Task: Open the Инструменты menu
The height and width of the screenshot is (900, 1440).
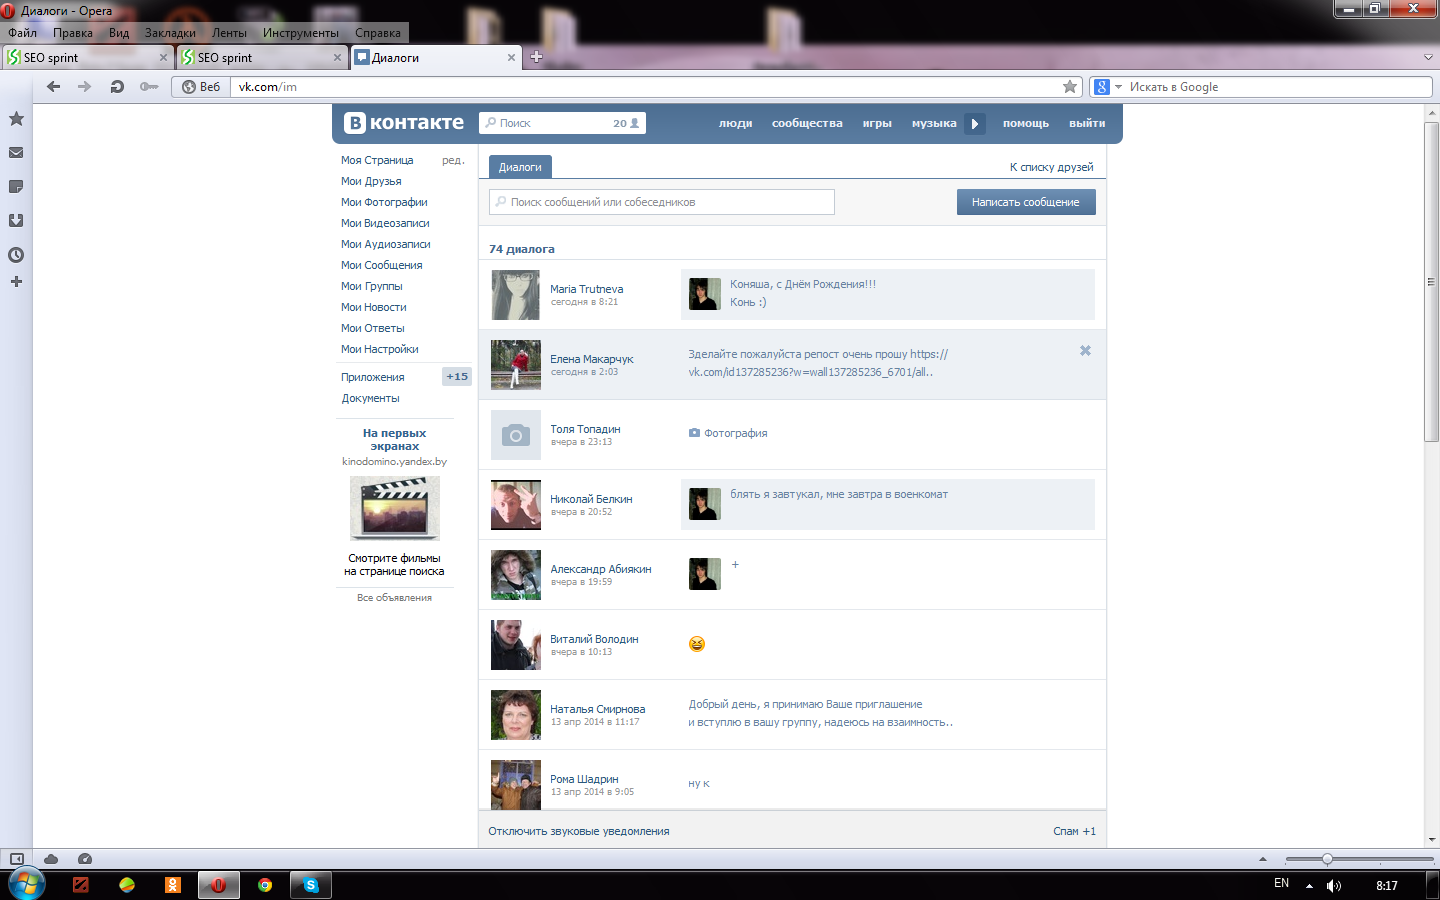Action: pyautogui.click(x=301, y=33)
